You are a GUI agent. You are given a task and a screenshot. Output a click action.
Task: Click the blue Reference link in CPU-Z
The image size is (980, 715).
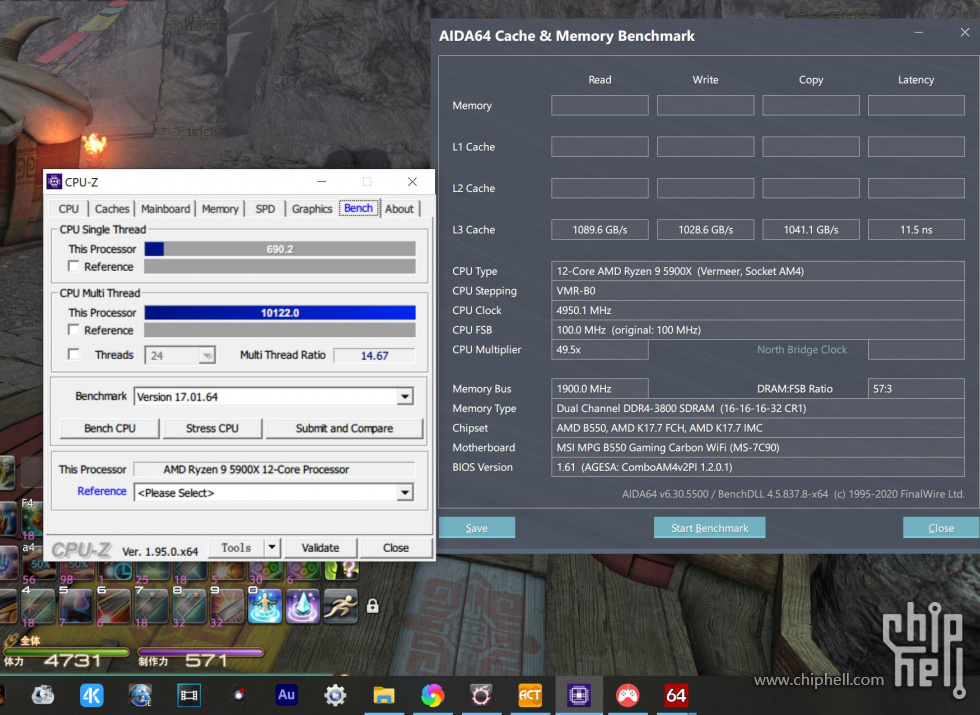(x=102, y=491)
